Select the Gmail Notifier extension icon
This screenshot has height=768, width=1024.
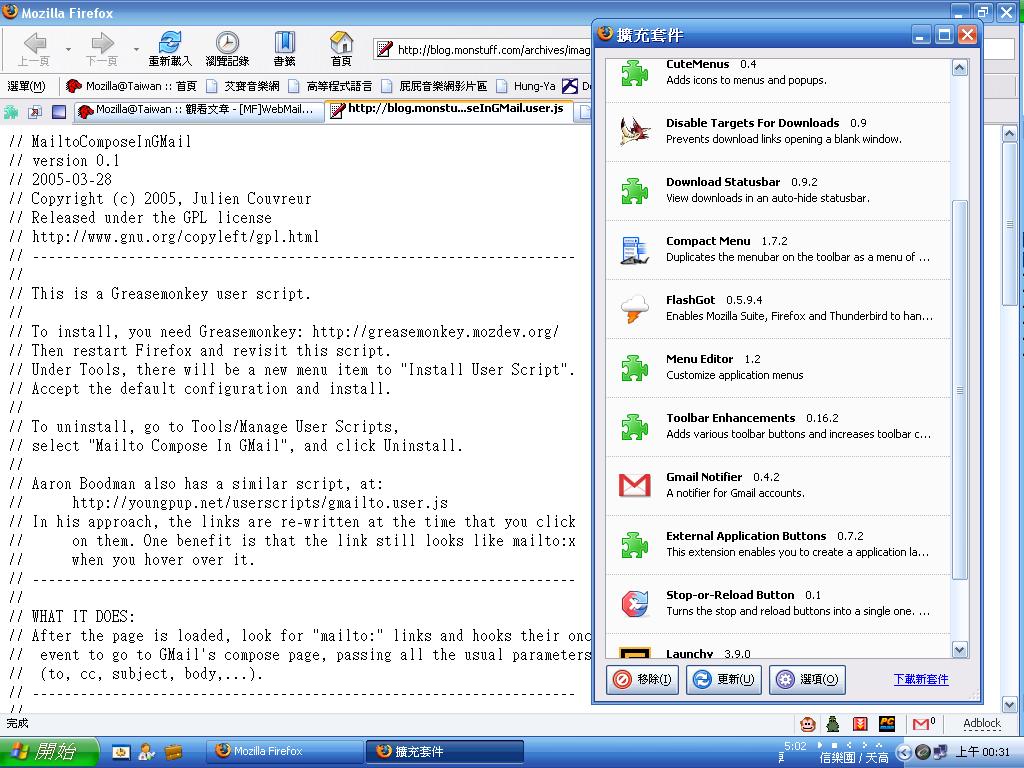tap(634, 486)
